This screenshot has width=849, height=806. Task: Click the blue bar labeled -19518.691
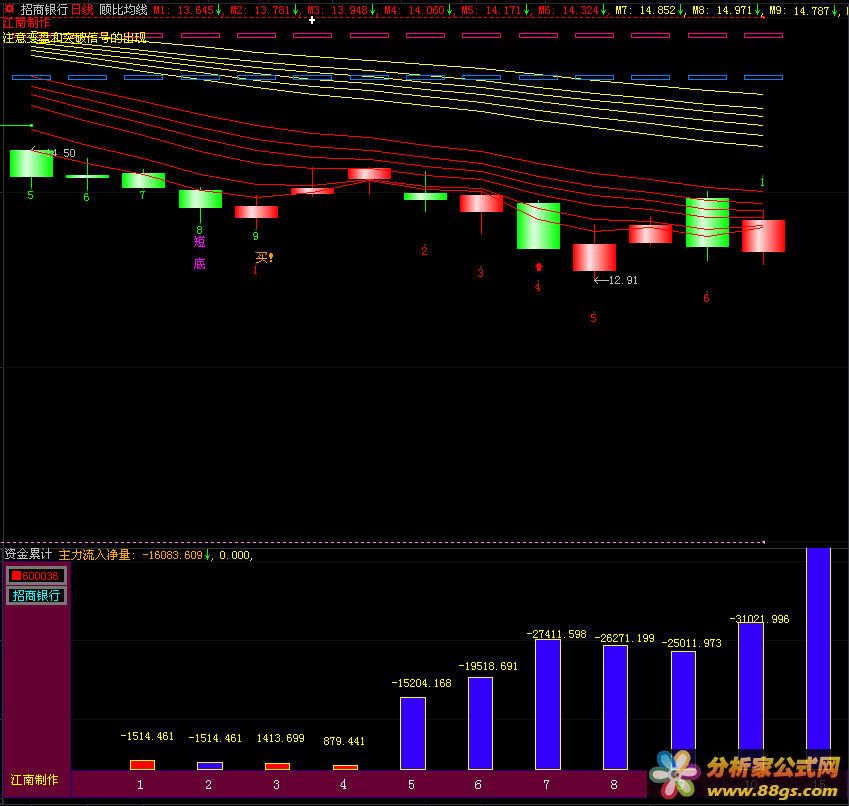[x=480, y=723]
